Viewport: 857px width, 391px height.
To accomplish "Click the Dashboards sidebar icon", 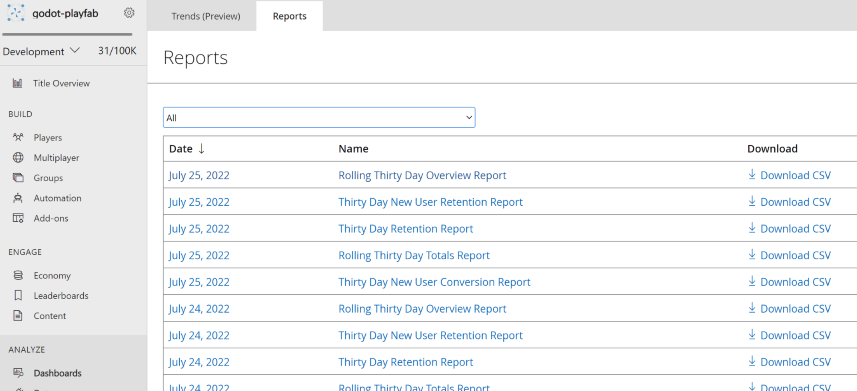I will click(x=18, y=373).
